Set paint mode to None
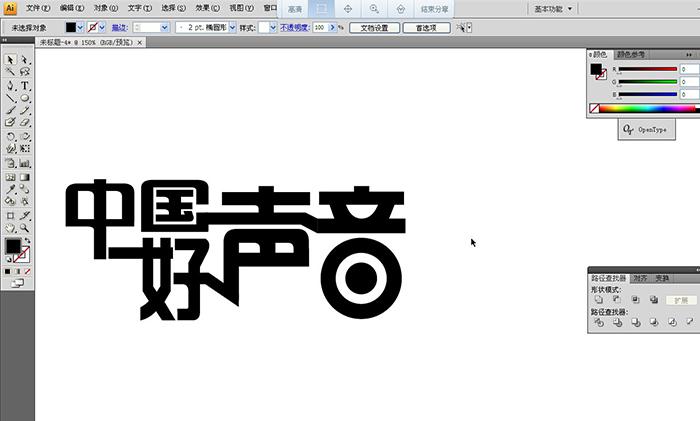Screen dimensions: 700x421 pyautogui.click(x=27, y=271)
